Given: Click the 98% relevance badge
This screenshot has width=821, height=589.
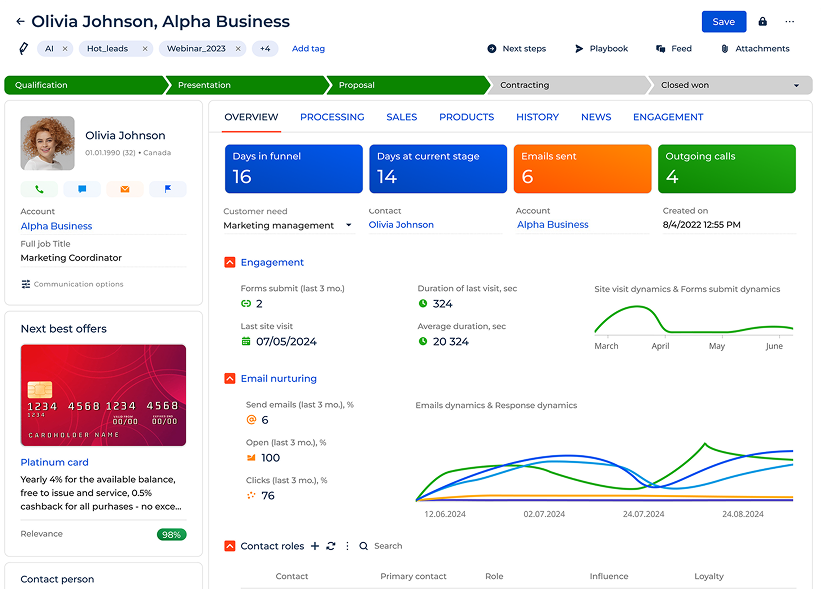Looking at the screenshot, I should (171, 535).
